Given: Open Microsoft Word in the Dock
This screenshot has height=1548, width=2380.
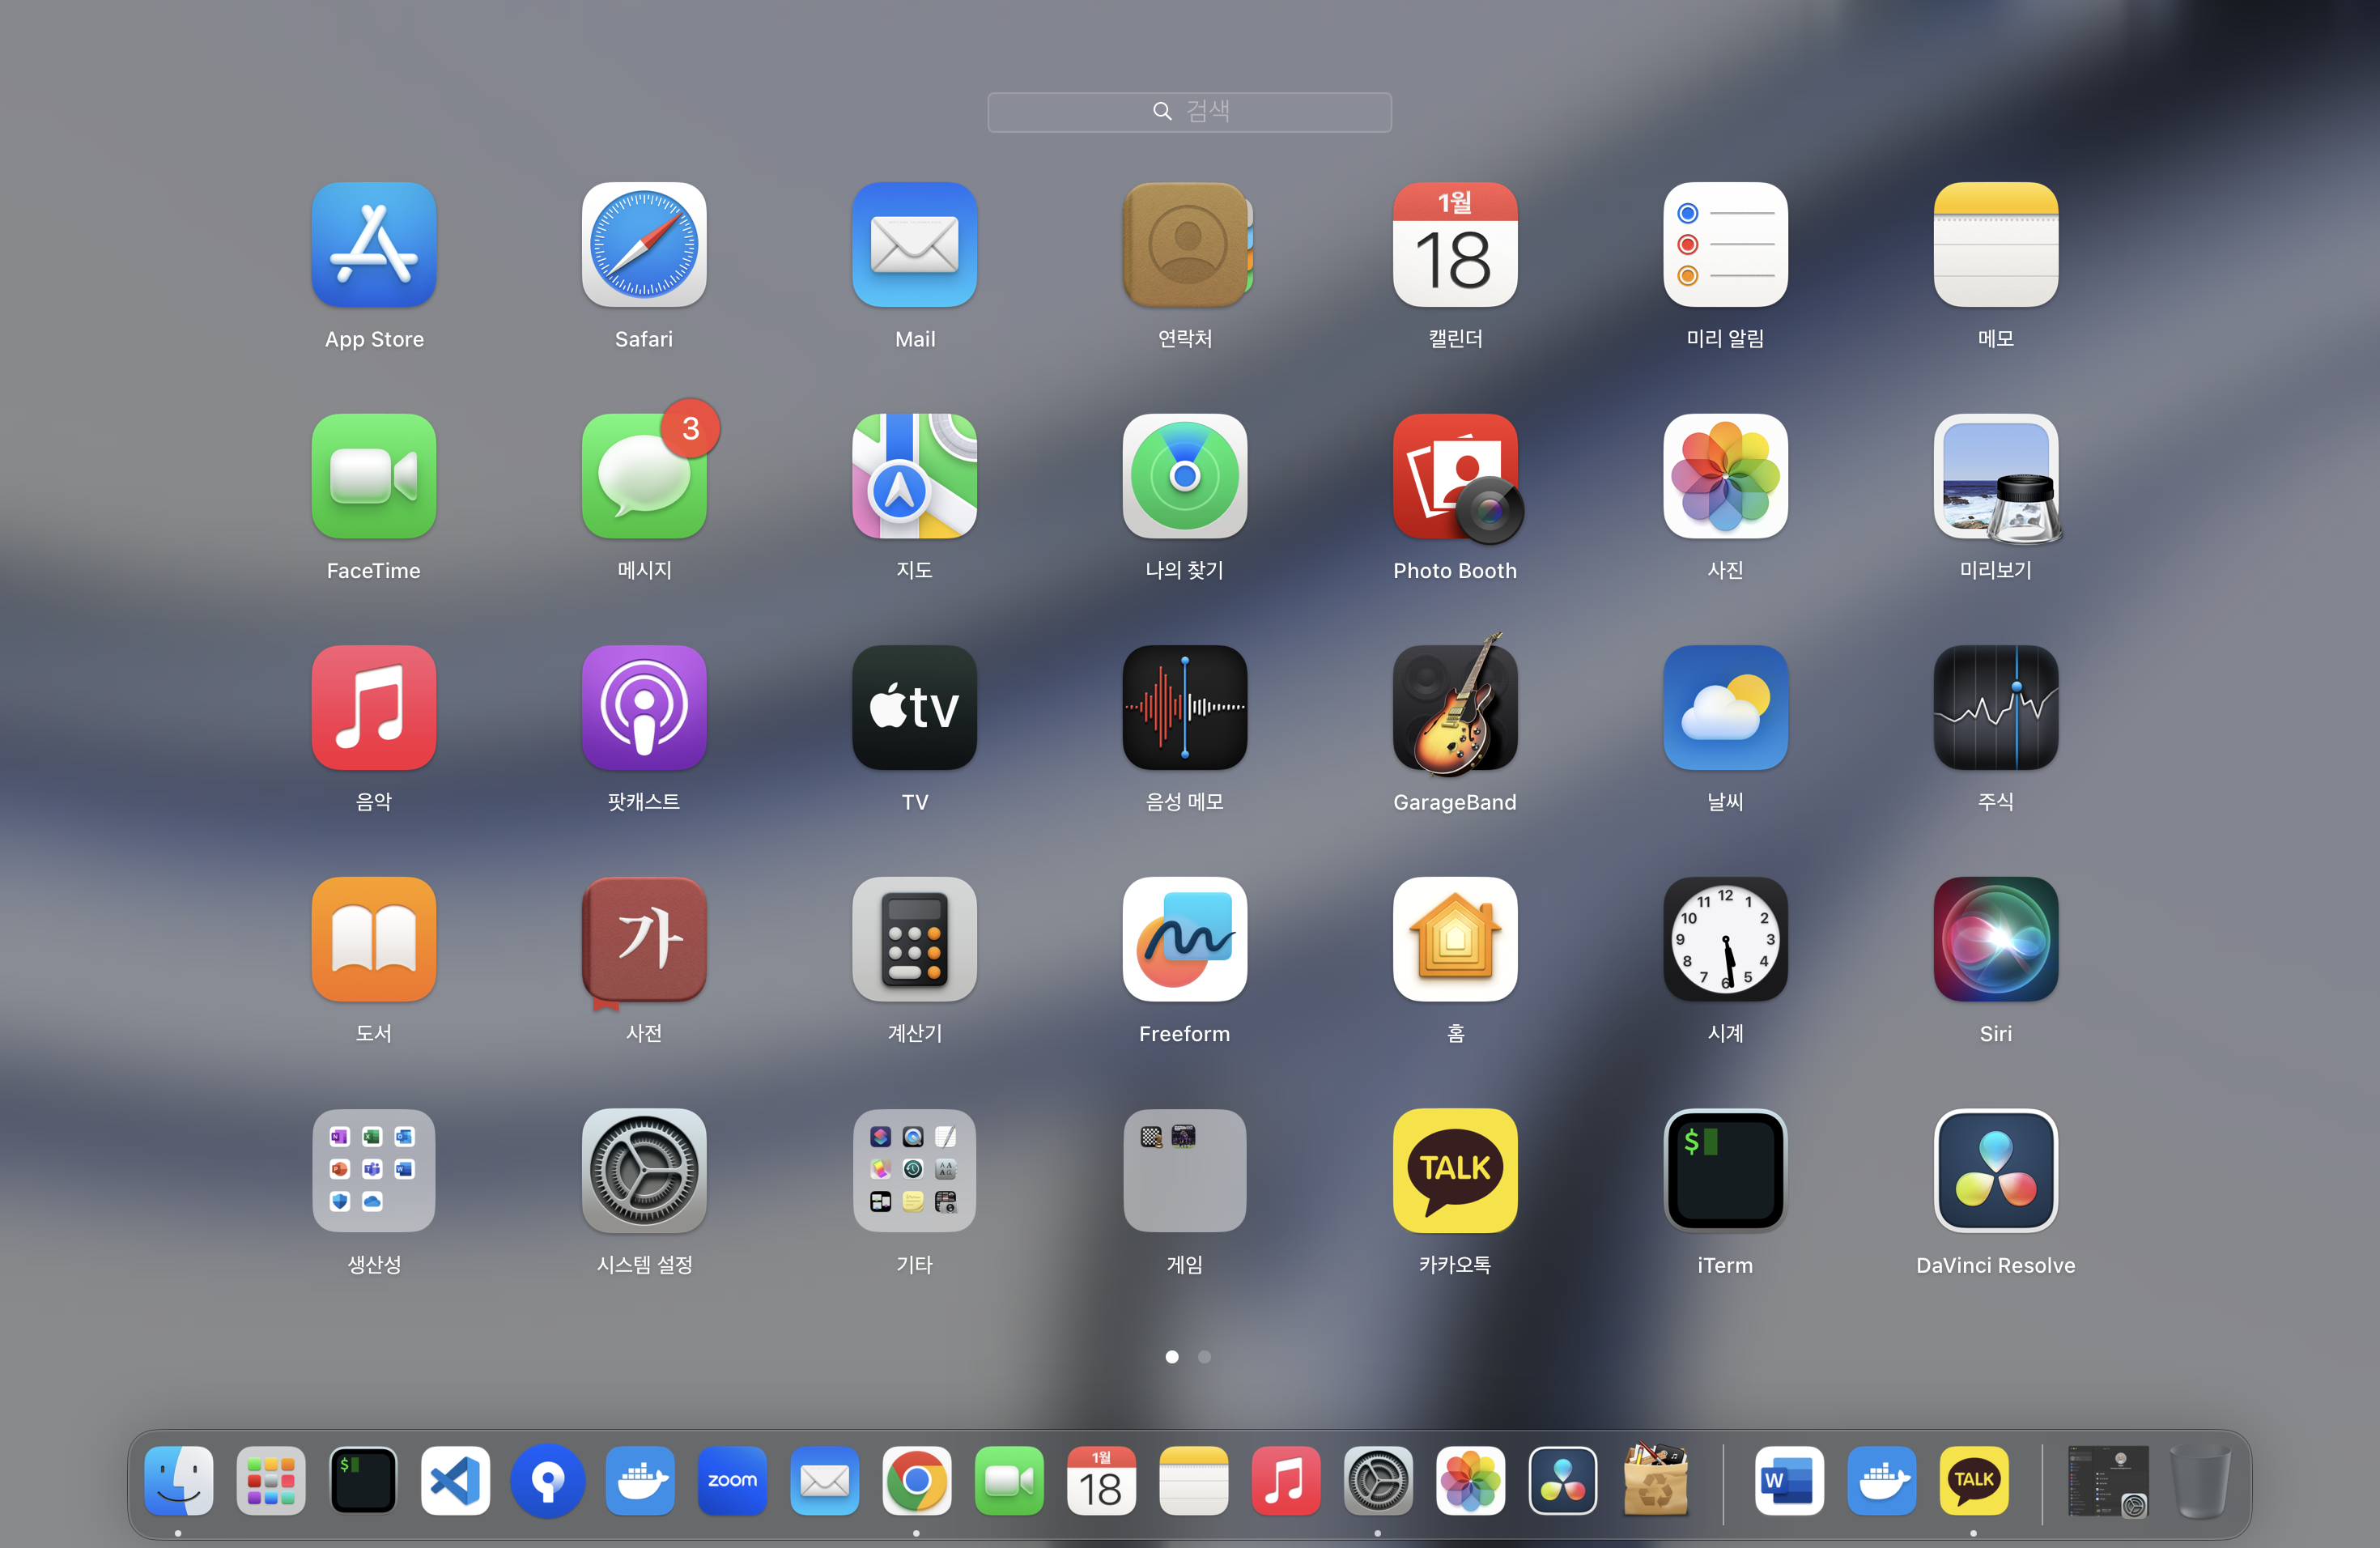Looking at the screenshot, I should tap(1789, 1480).
